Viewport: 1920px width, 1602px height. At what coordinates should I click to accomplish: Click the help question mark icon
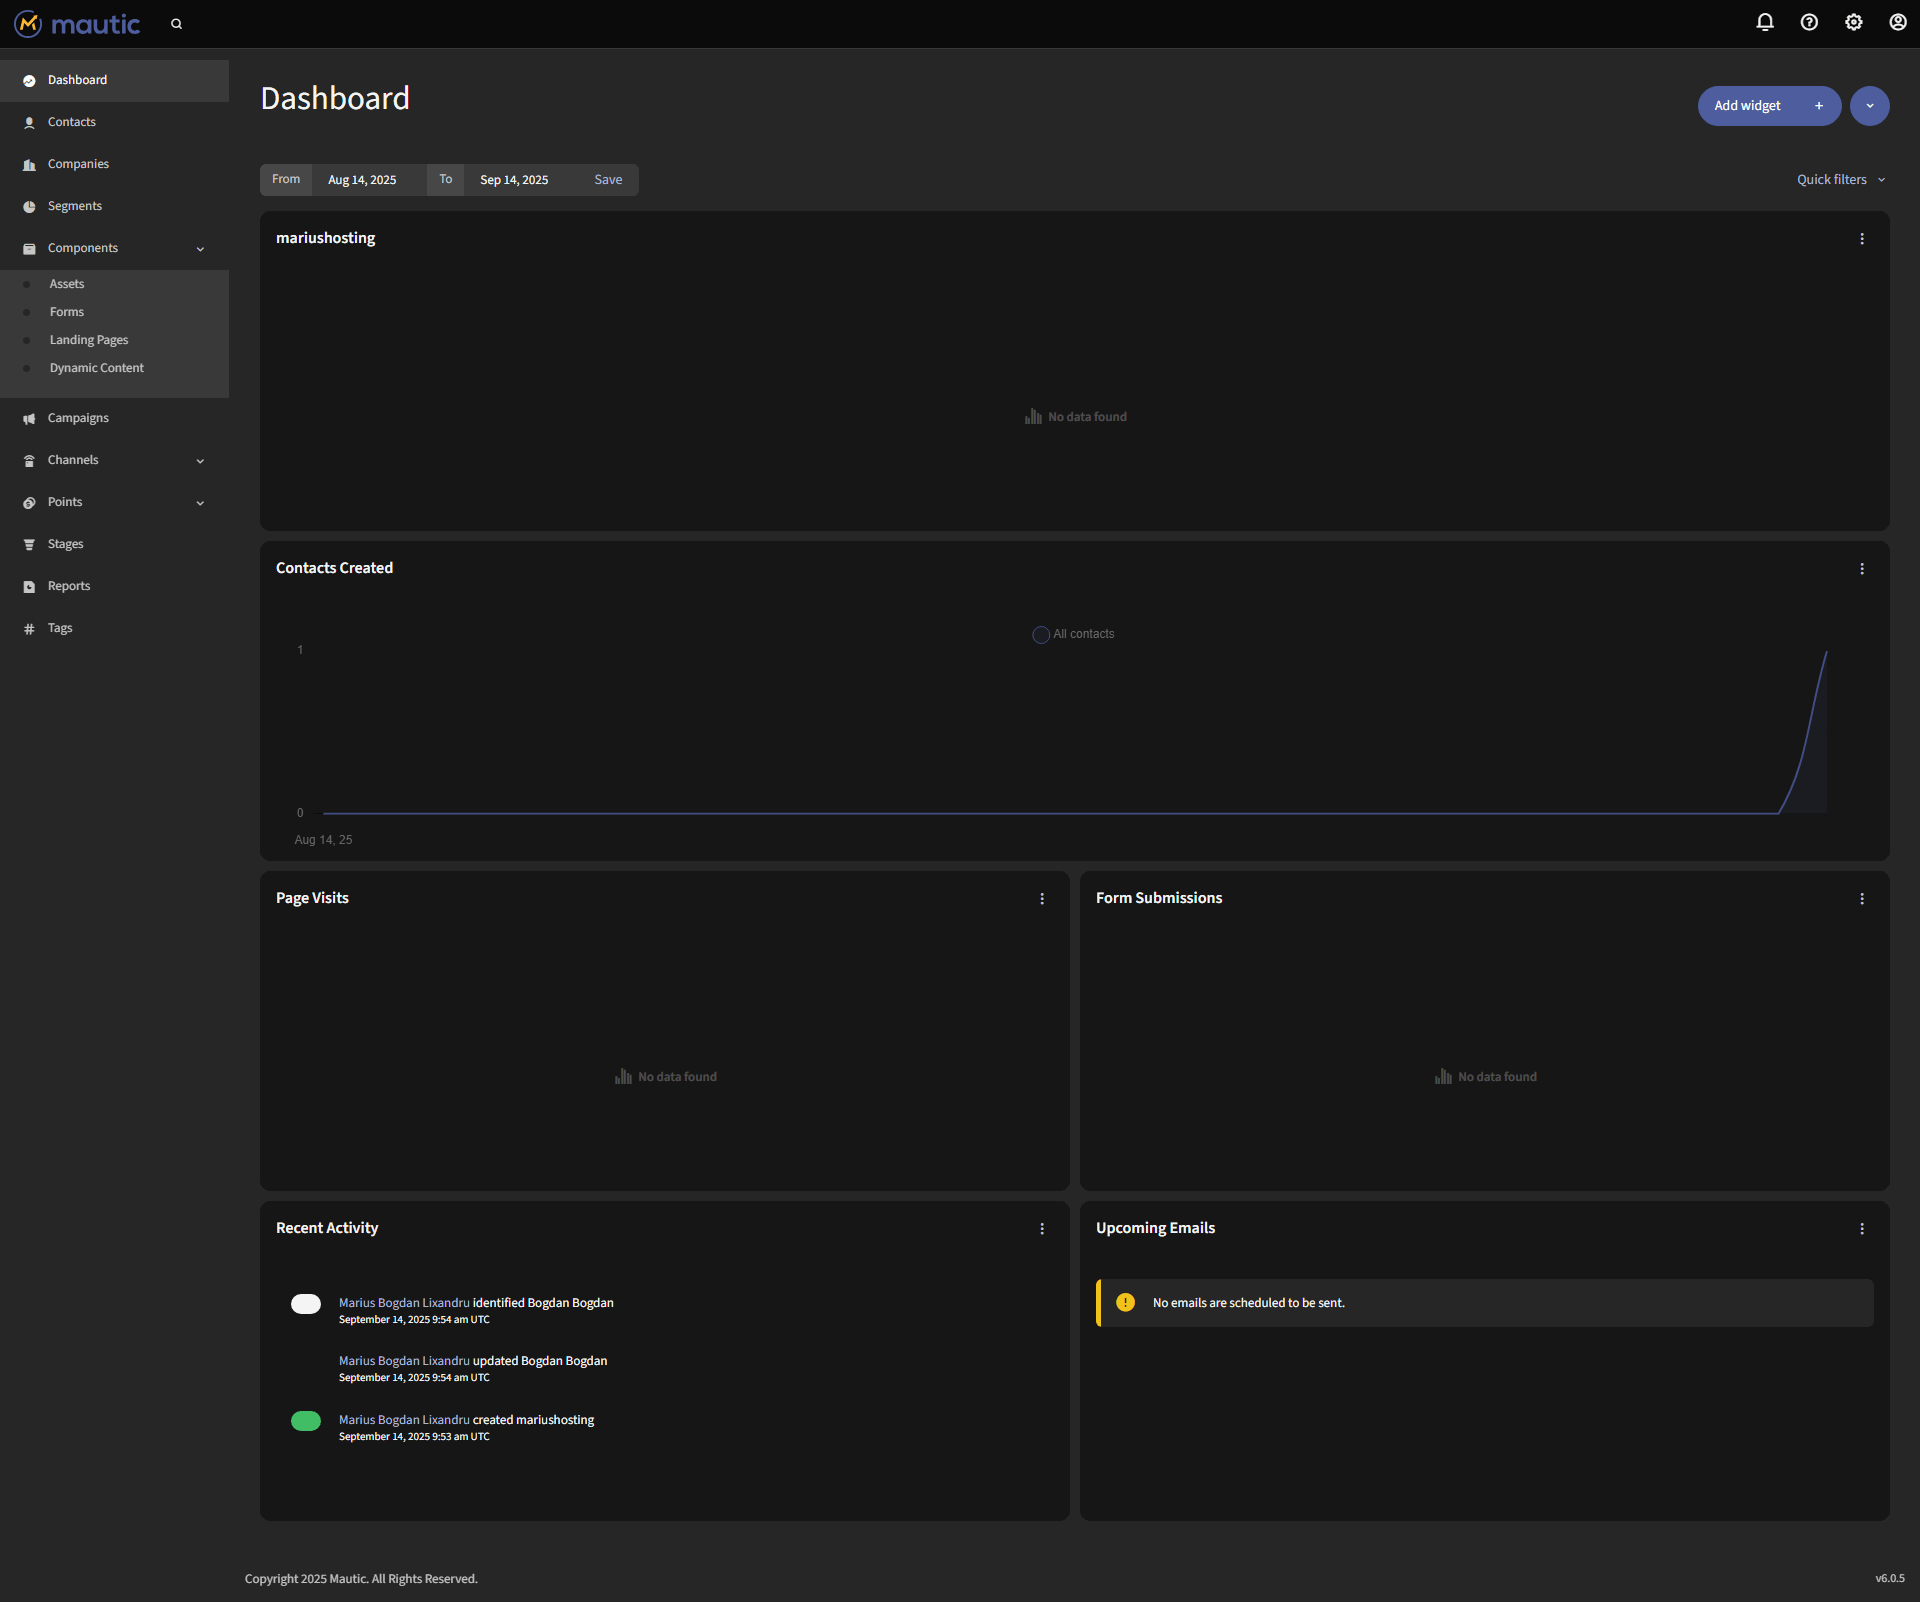tap(1809, 22)
